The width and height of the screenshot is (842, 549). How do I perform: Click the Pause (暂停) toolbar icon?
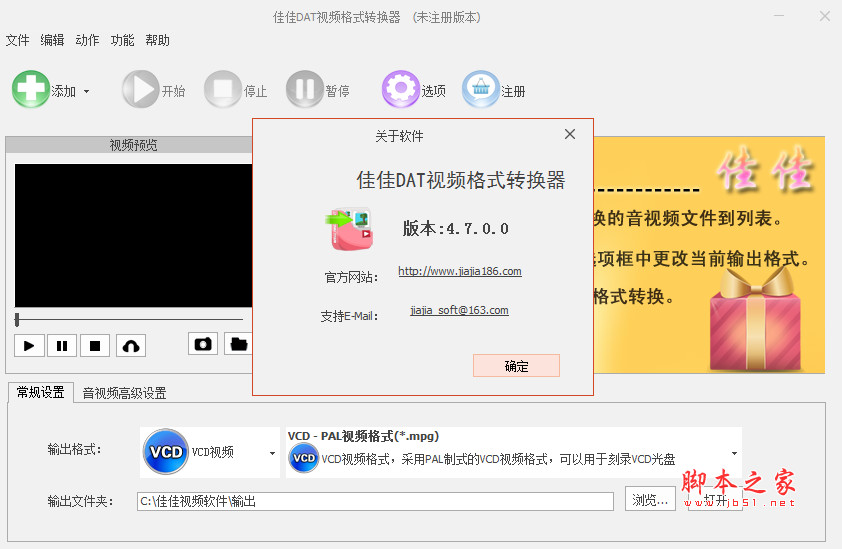coord(304,89)
